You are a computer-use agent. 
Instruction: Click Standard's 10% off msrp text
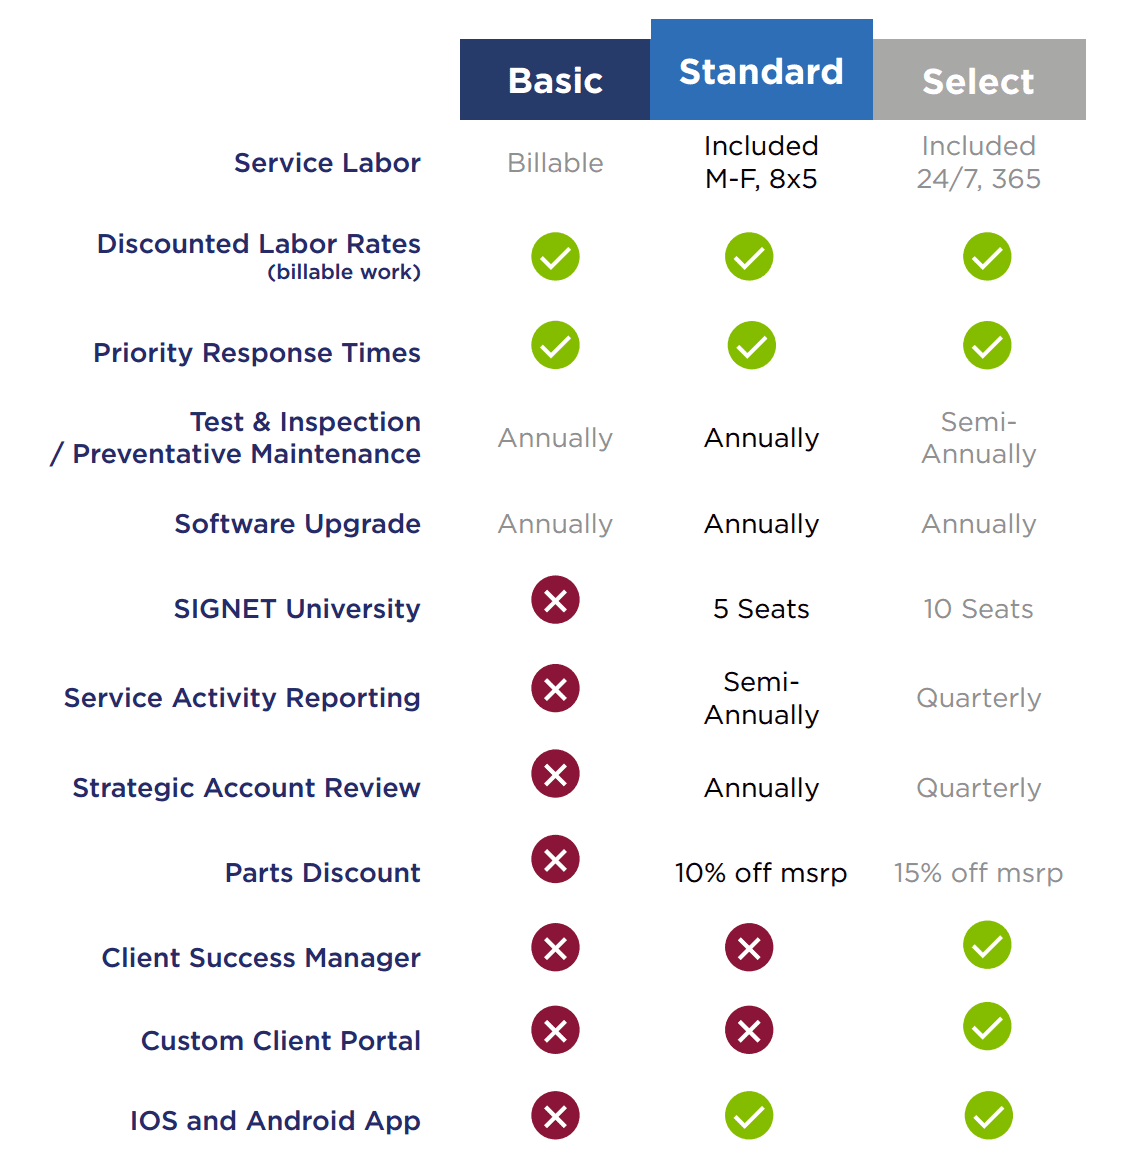click(761, 872)
